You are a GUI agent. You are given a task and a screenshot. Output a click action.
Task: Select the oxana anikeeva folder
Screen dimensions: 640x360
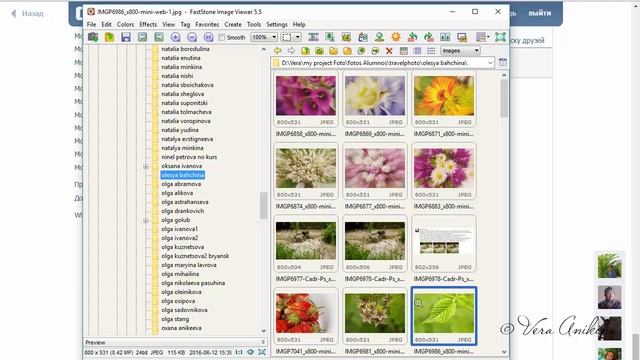[x=181, y=328]
